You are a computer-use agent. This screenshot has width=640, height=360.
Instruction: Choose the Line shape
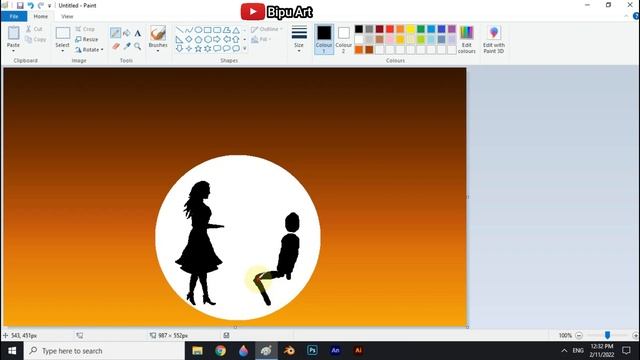[x=179, y=30]
